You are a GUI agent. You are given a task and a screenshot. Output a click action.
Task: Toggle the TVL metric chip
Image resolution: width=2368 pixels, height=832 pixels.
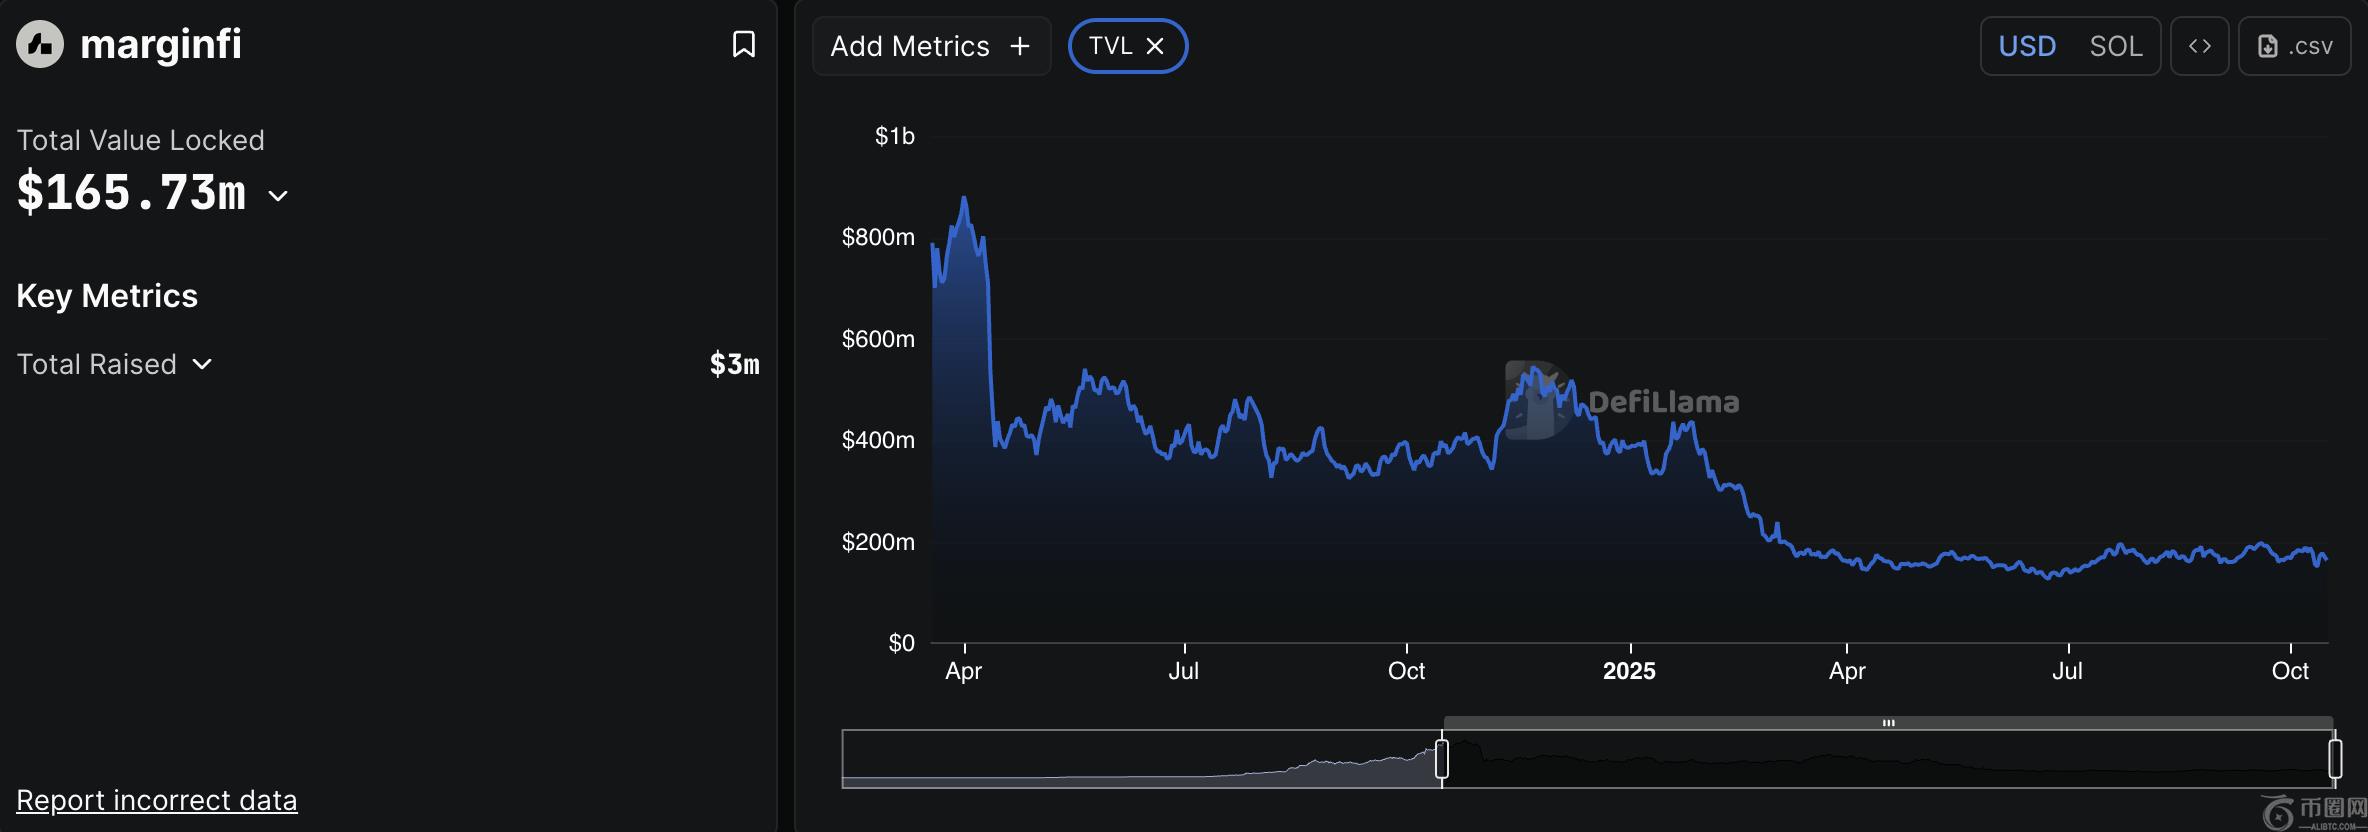1110,46
